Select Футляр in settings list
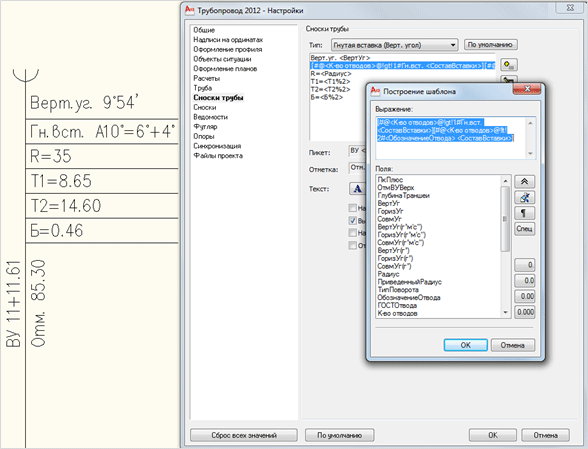This screenshot has width=588, height=449. click(205, 126)
